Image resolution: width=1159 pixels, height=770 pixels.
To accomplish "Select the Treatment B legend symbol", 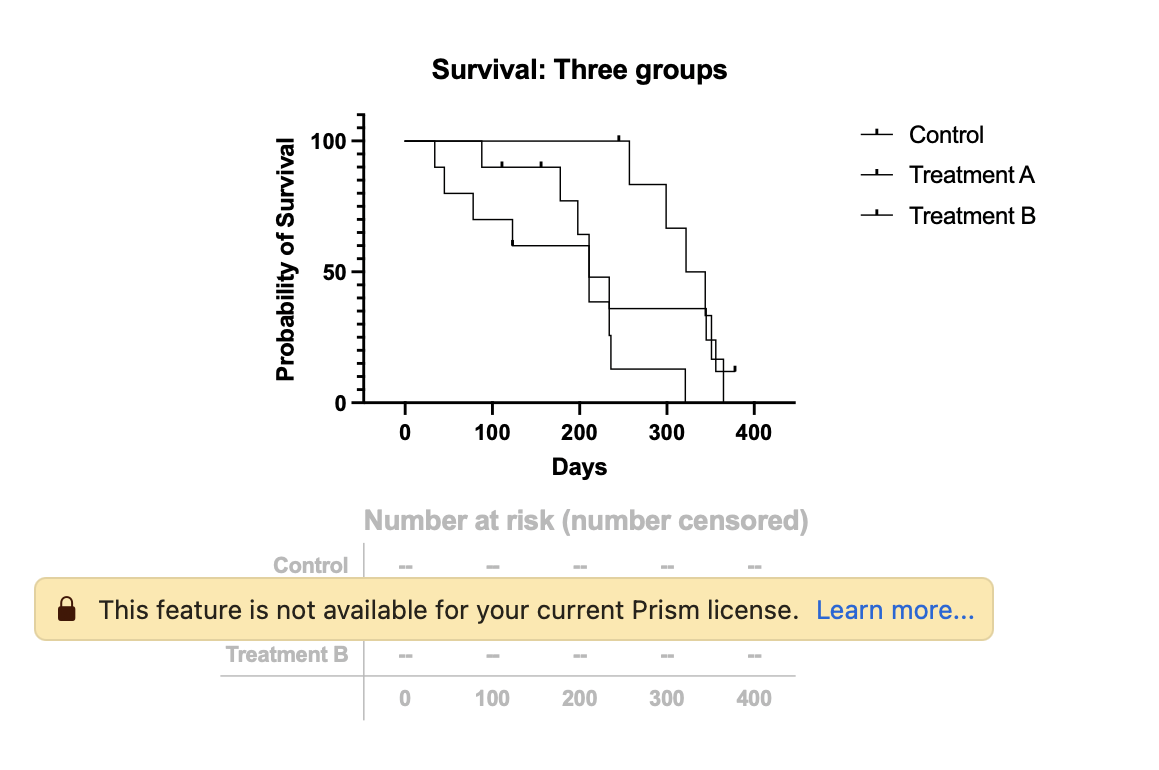I will [x=875, y=216].
